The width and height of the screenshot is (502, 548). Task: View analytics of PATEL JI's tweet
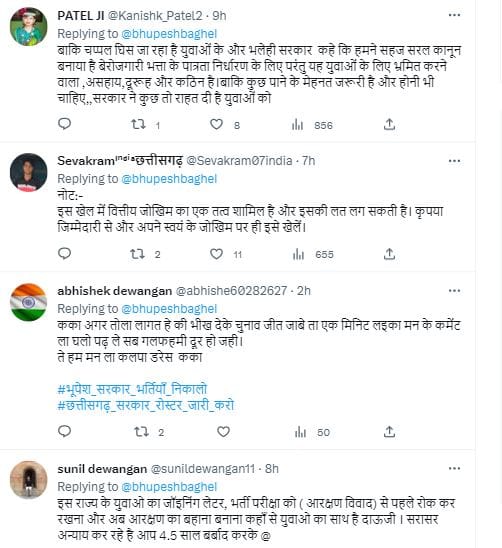[x=297, y=124]
